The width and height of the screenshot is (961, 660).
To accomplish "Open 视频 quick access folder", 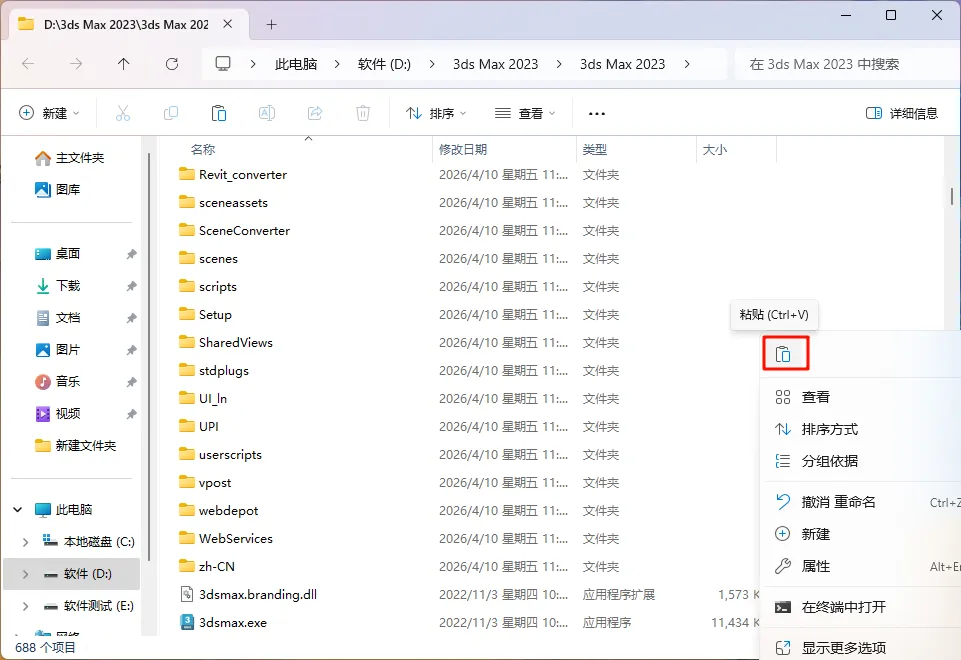I will click(58, 414).
